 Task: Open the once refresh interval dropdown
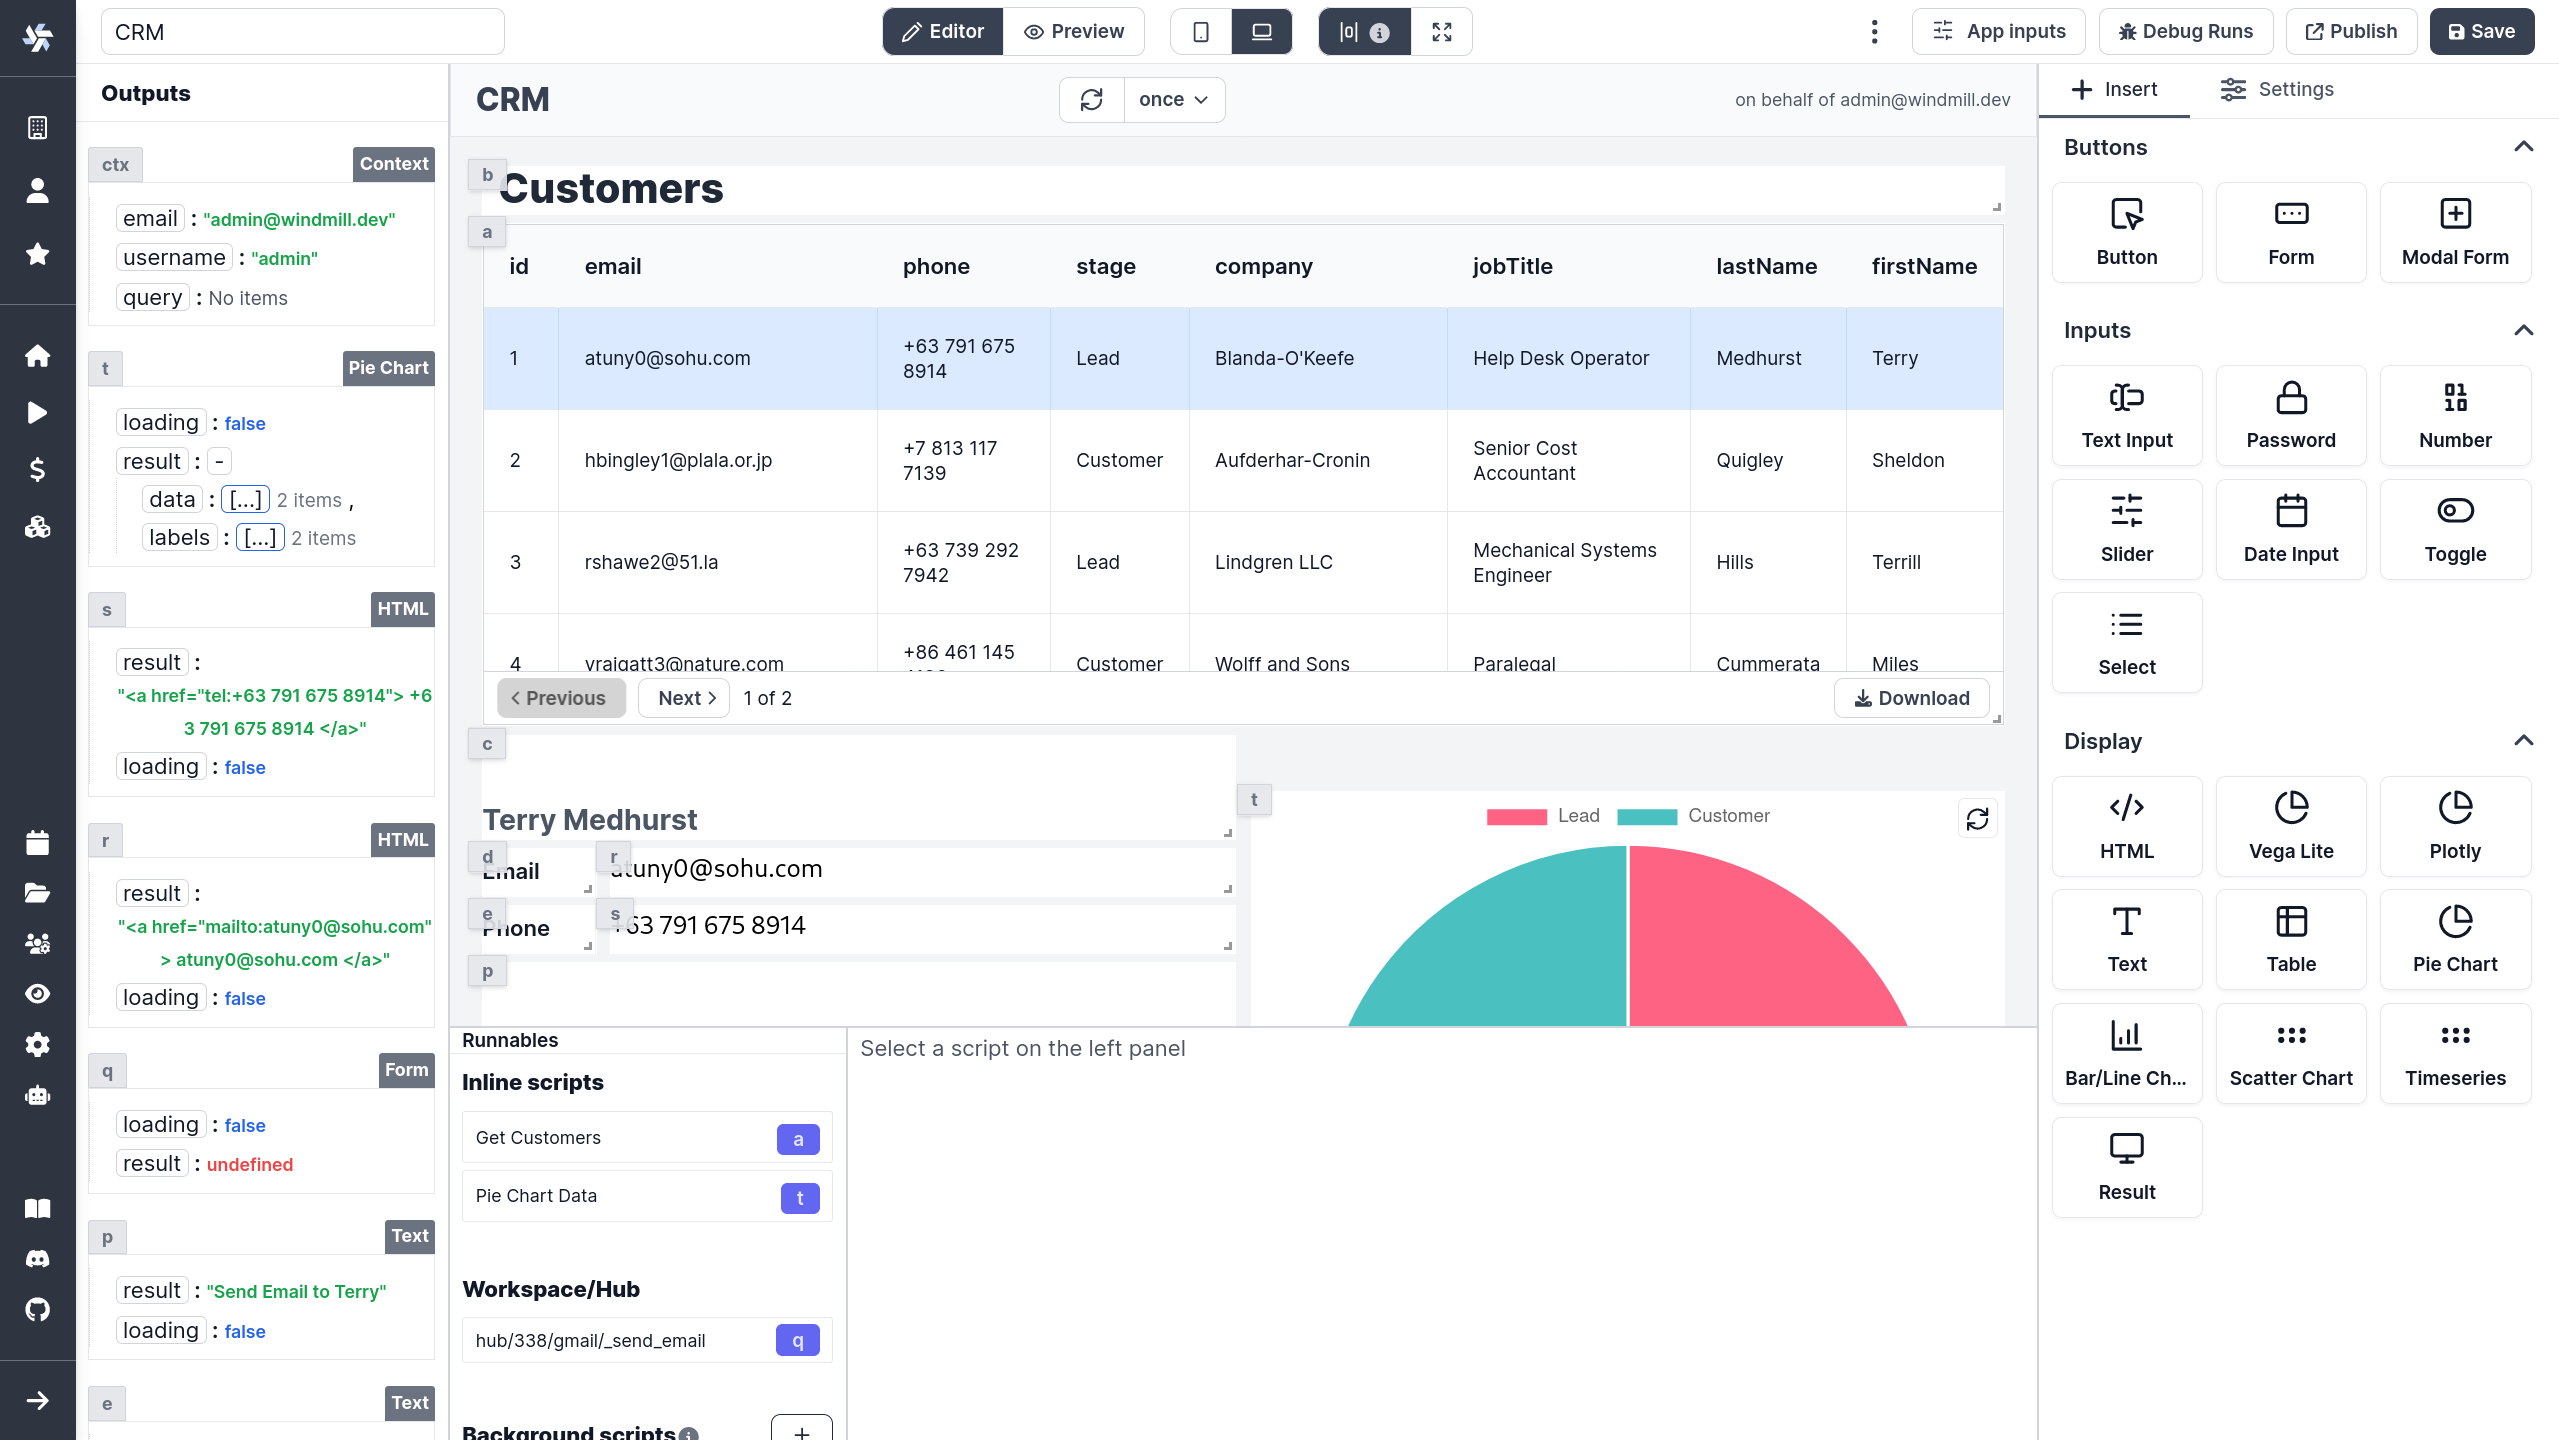(1173, 99)
